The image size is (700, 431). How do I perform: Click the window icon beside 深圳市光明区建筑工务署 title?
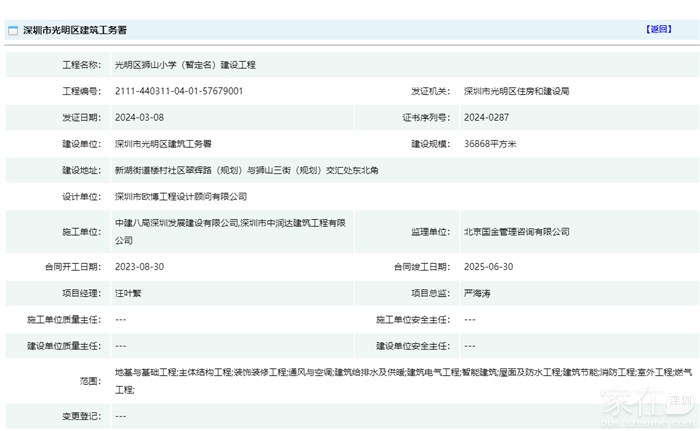click(x=13, y=30)
